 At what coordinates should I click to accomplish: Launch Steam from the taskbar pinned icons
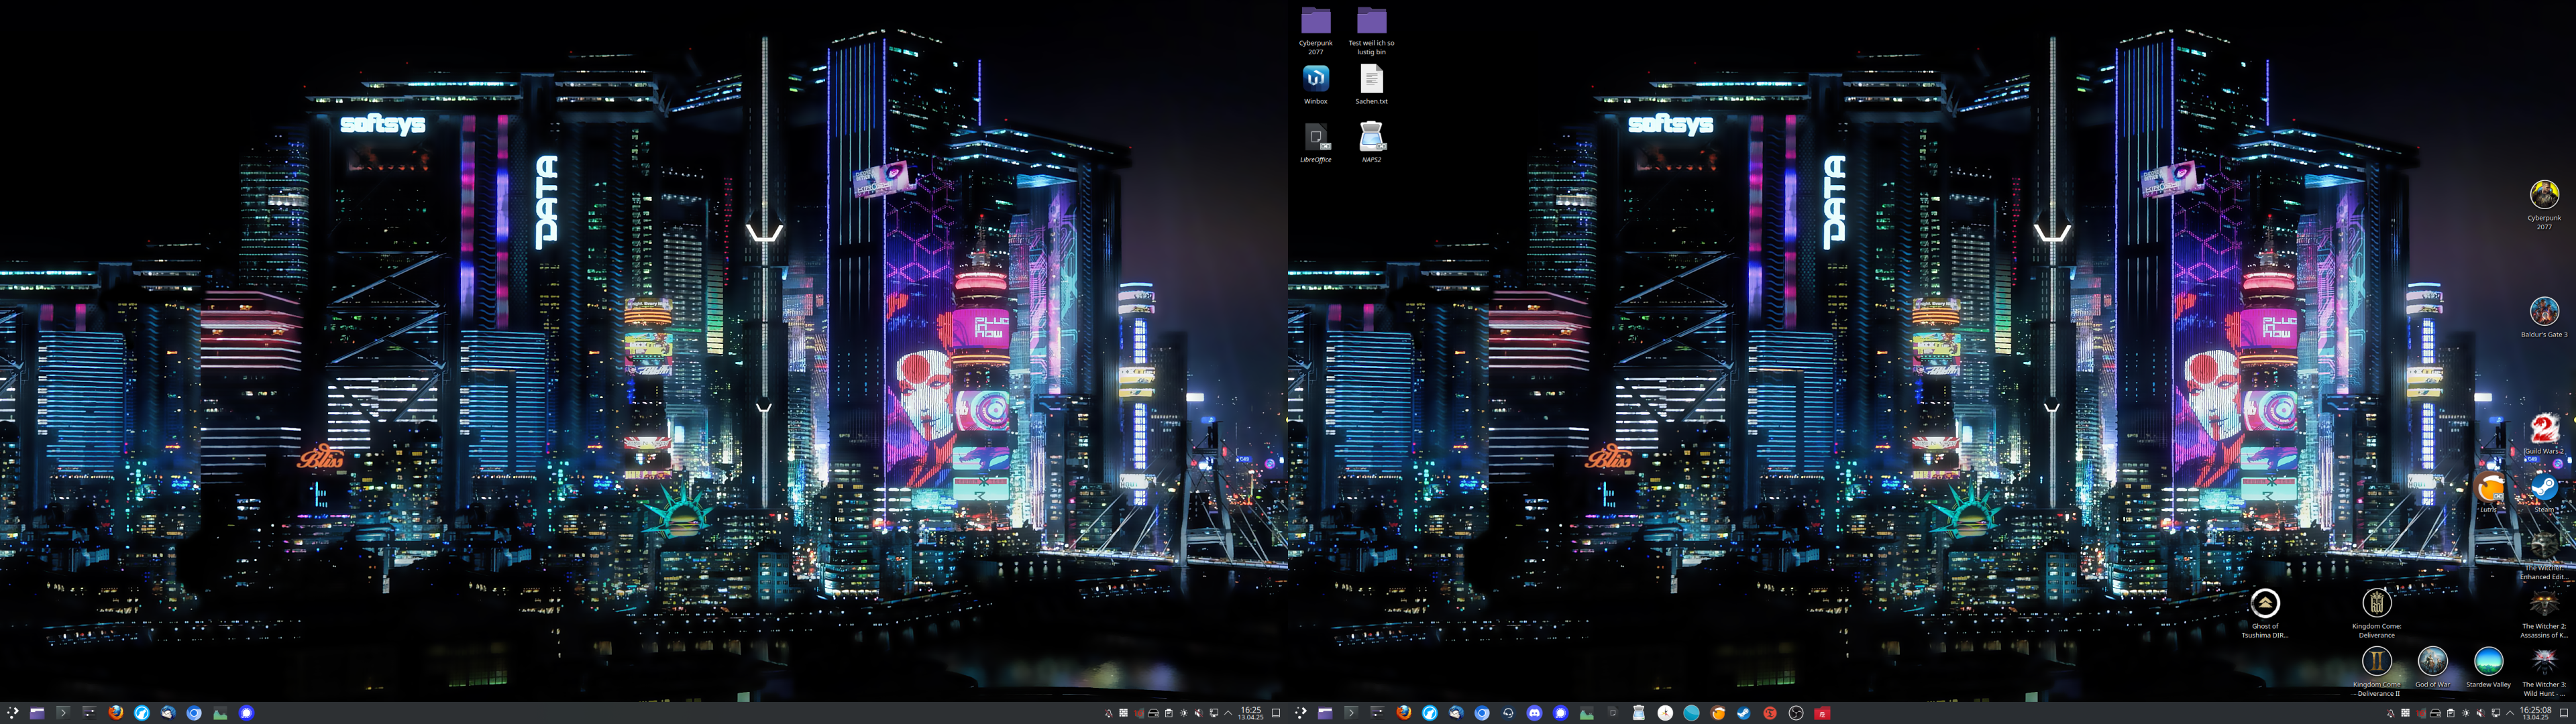tap(1743, 713)
